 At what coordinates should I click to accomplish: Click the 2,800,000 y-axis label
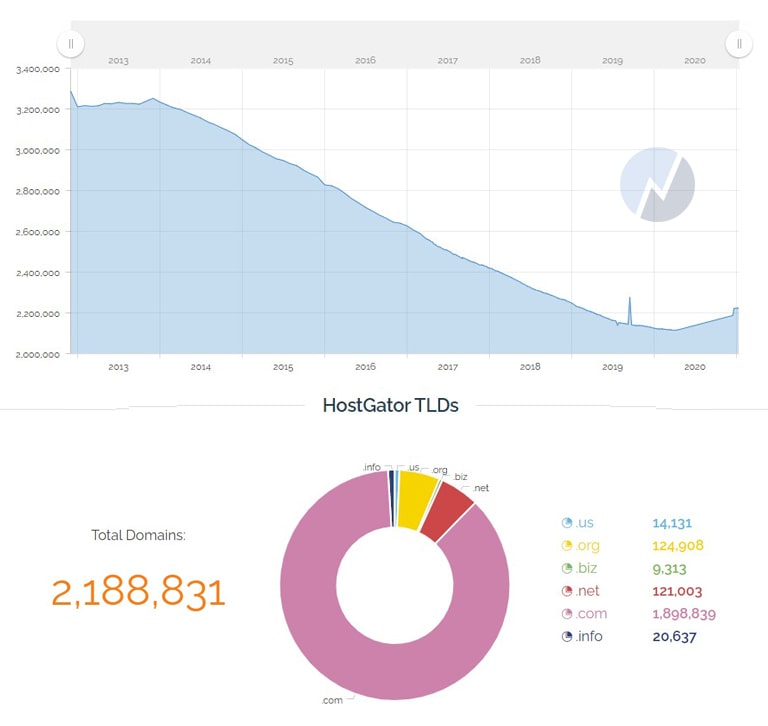pyautogui.click(x=38, y=191)
